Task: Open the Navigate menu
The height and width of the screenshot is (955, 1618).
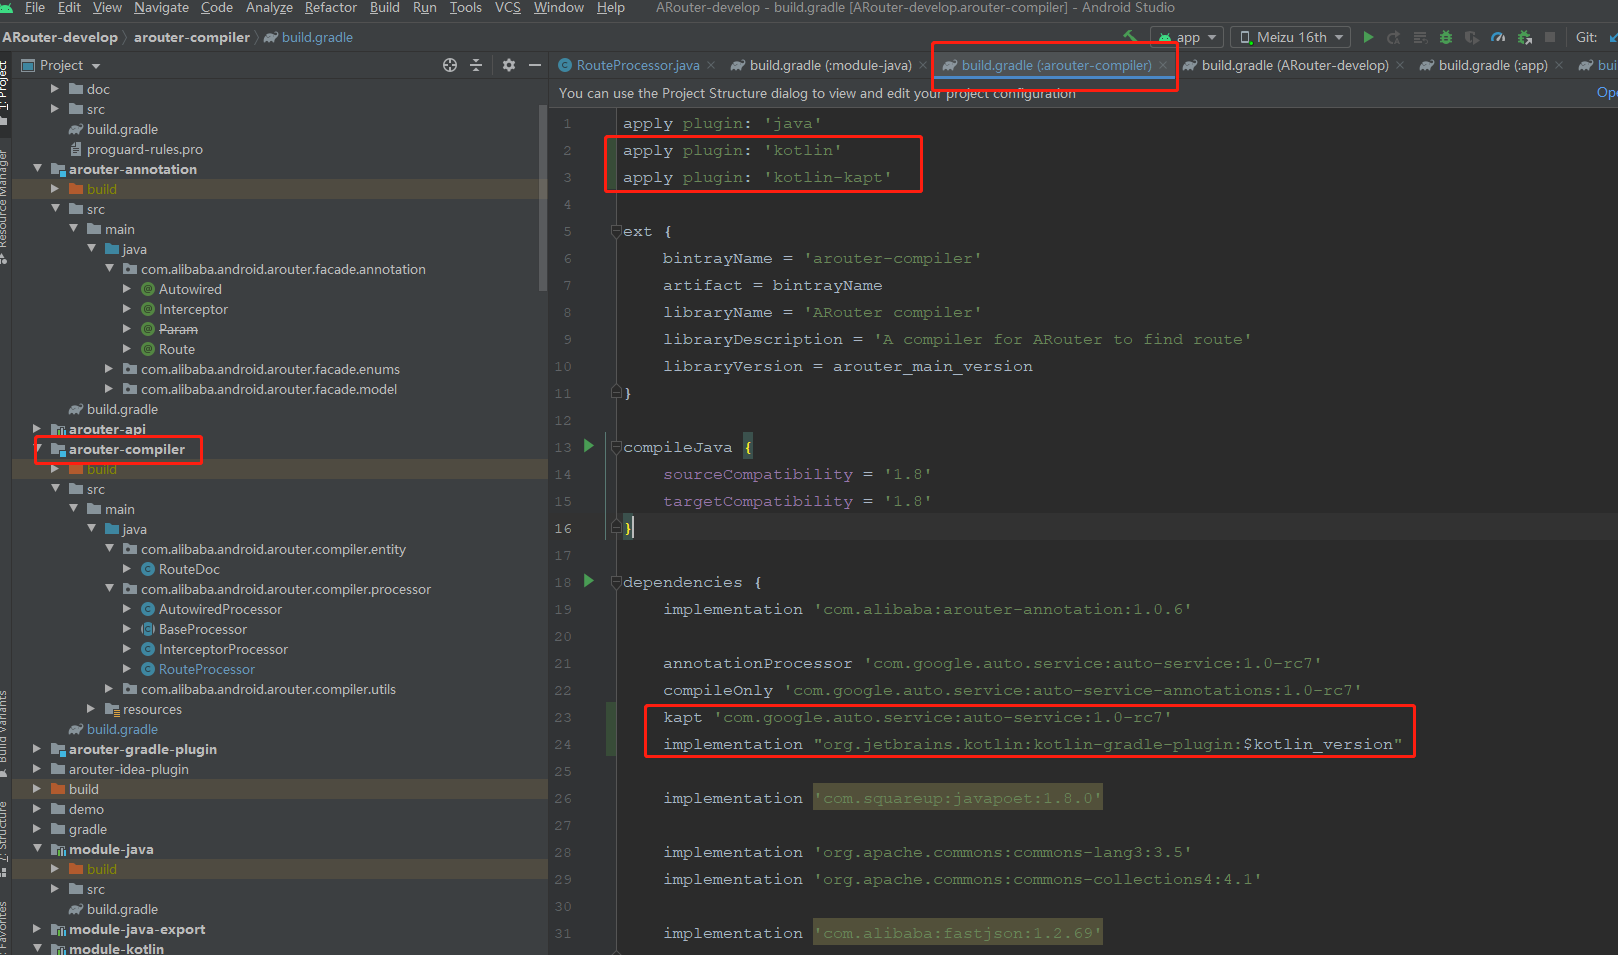Action: pos(161,8)
